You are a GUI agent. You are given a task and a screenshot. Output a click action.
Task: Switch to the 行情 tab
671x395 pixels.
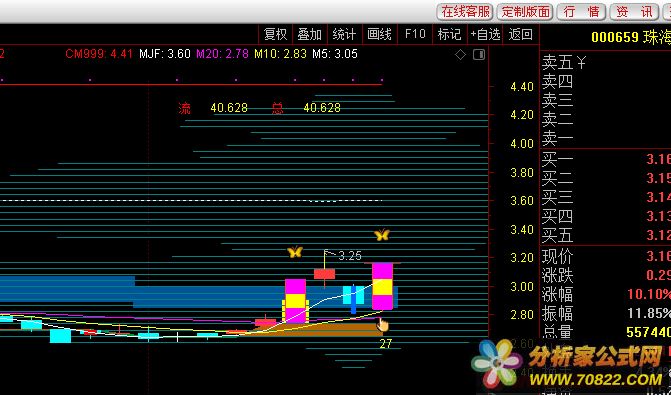(582, 12)
